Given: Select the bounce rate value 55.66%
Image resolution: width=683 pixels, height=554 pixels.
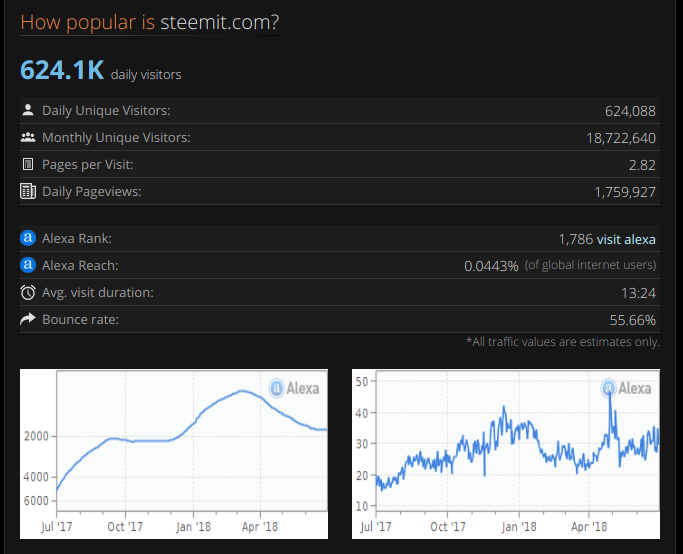Looking at the screenshot, I should (632, 320).
